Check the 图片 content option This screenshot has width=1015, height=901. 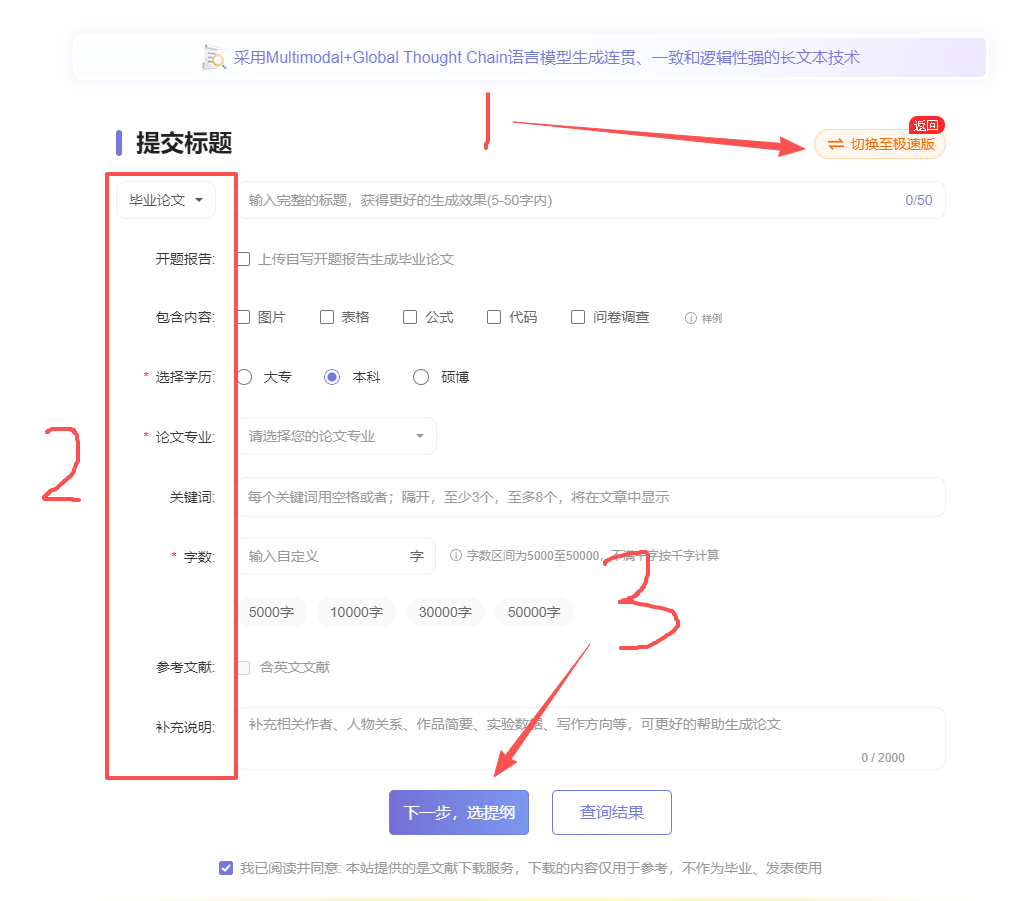tap(243, 316)
